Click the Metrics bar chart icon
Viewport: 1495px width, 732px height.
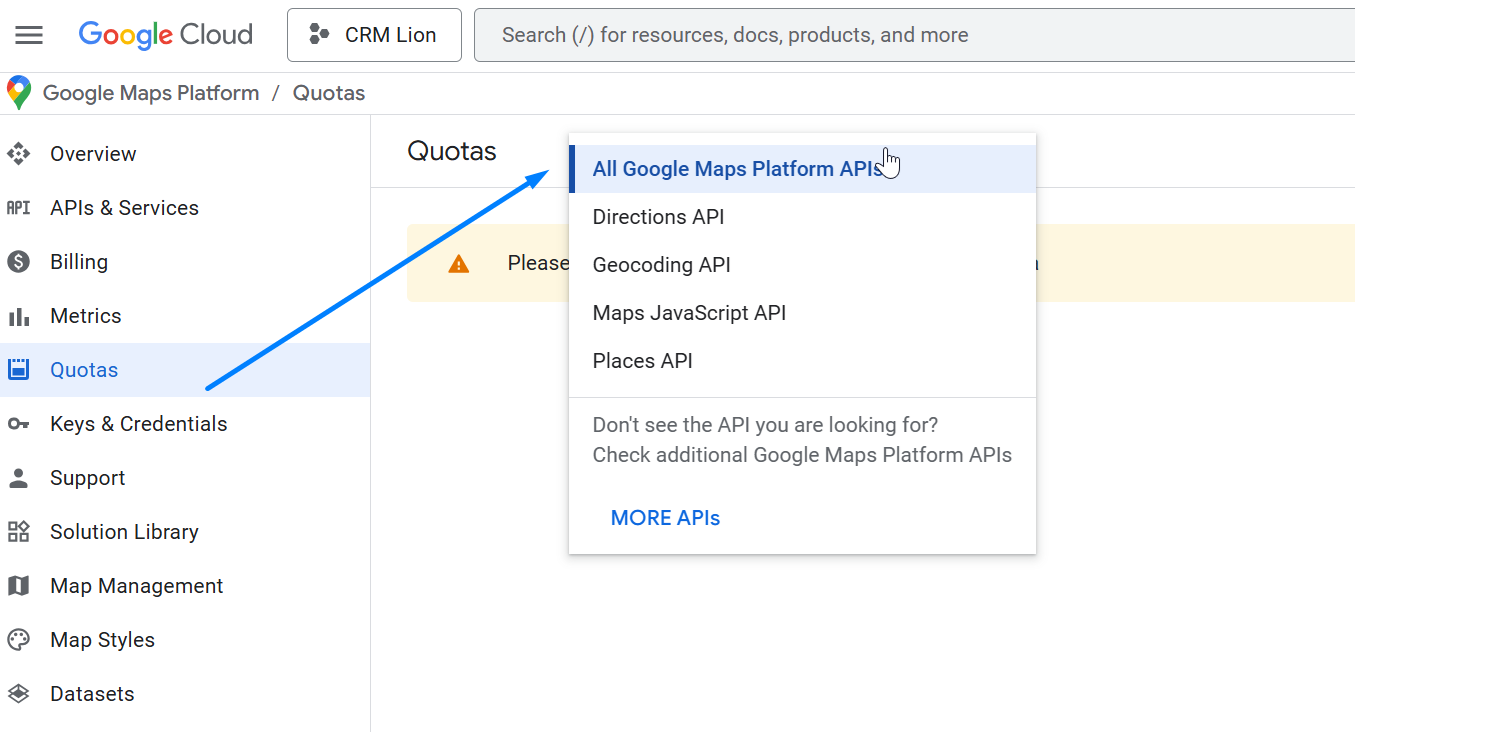(18, 316)
